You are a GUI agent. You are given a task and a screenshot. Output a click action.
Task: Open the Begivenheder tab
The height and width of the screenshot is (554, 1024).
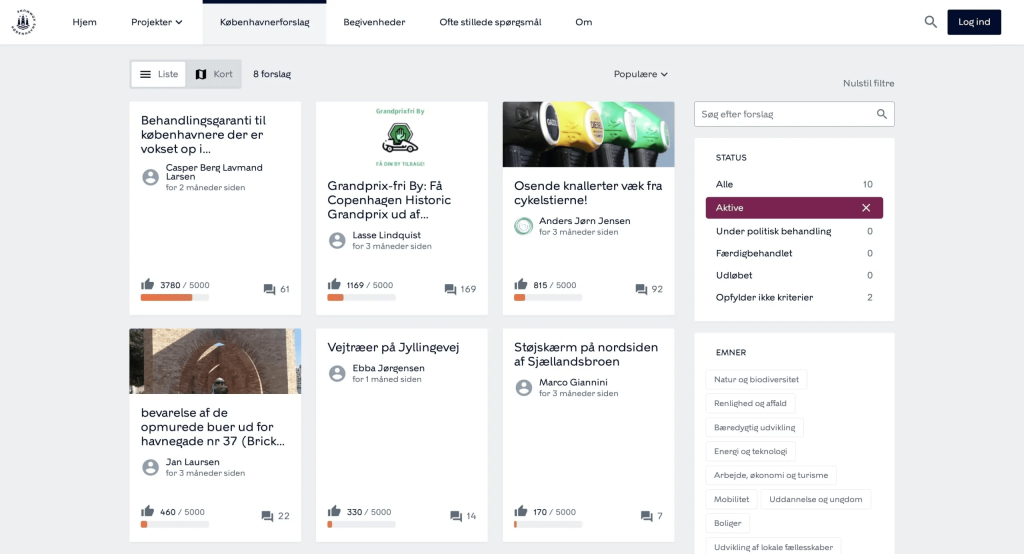[374, 22]
